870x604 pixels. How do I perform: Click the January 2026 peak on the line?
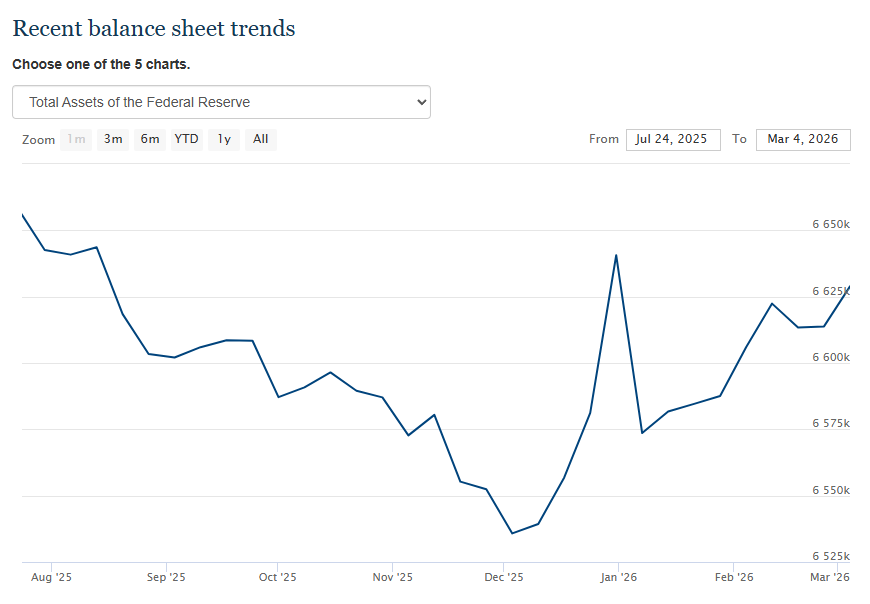(616, 255)
